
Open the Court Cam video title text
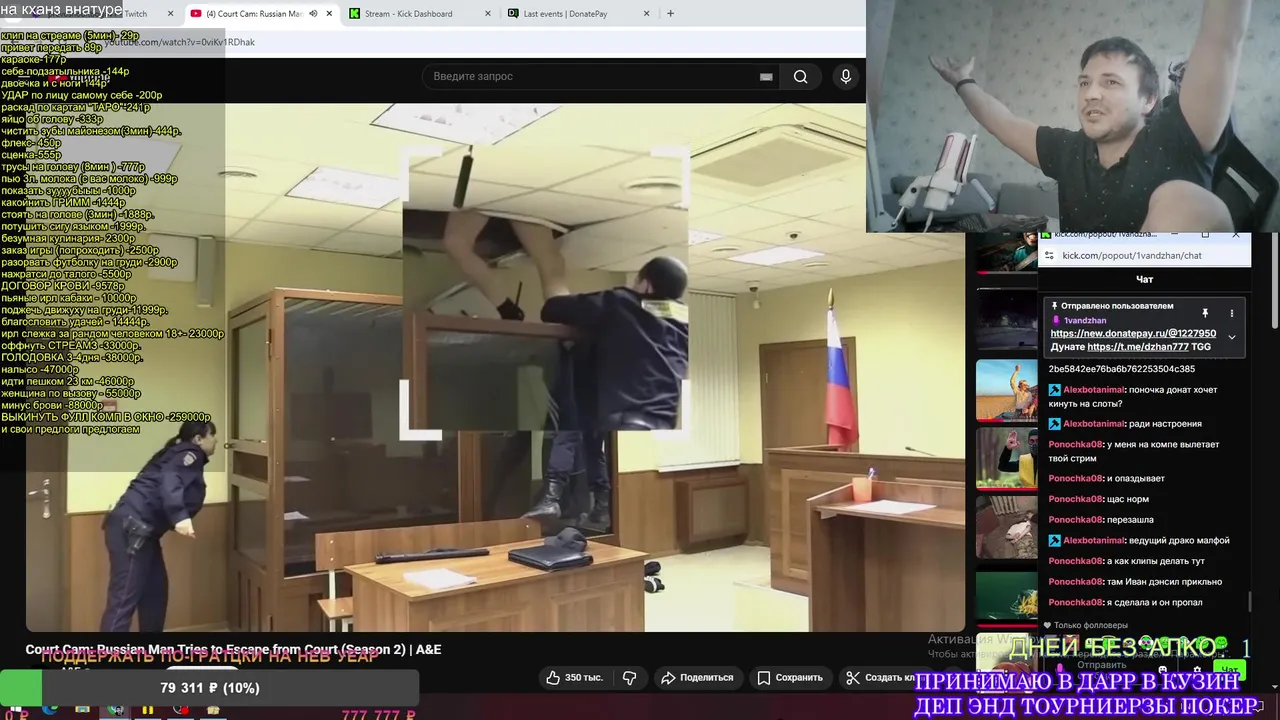pos(233,649)
